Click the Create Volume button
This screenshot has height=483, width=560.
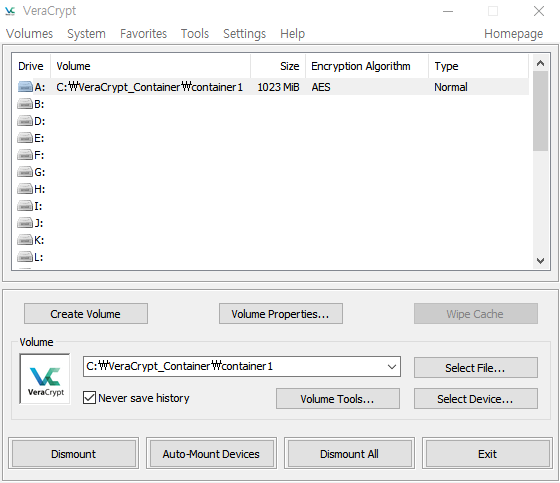[86, 314]
